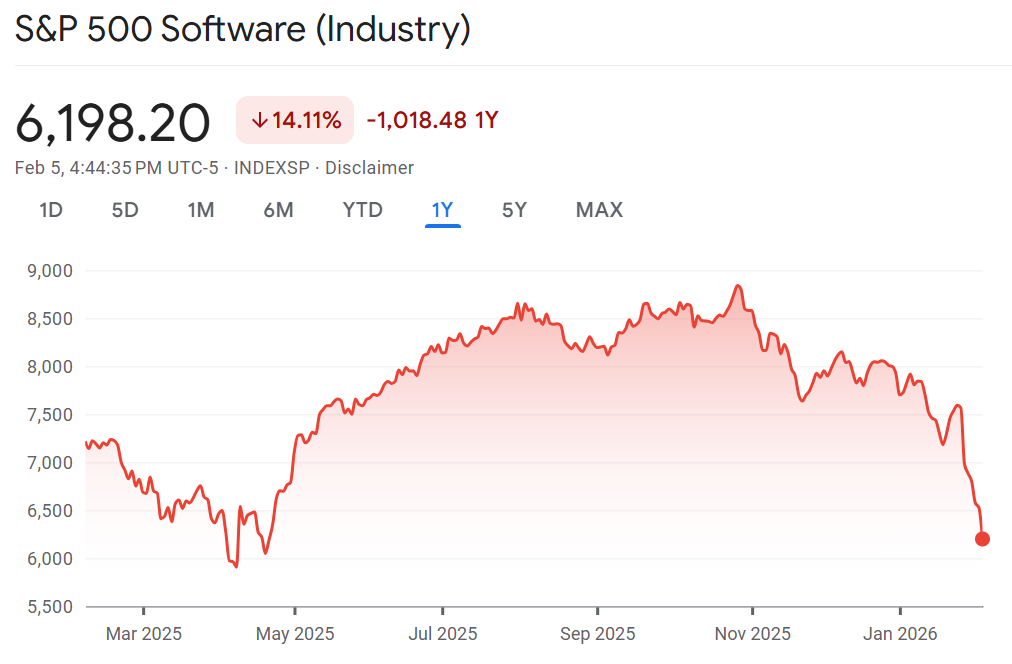Switch to YTD chart view
This screenshot has width=1012, height=664.
pos(362,210)
